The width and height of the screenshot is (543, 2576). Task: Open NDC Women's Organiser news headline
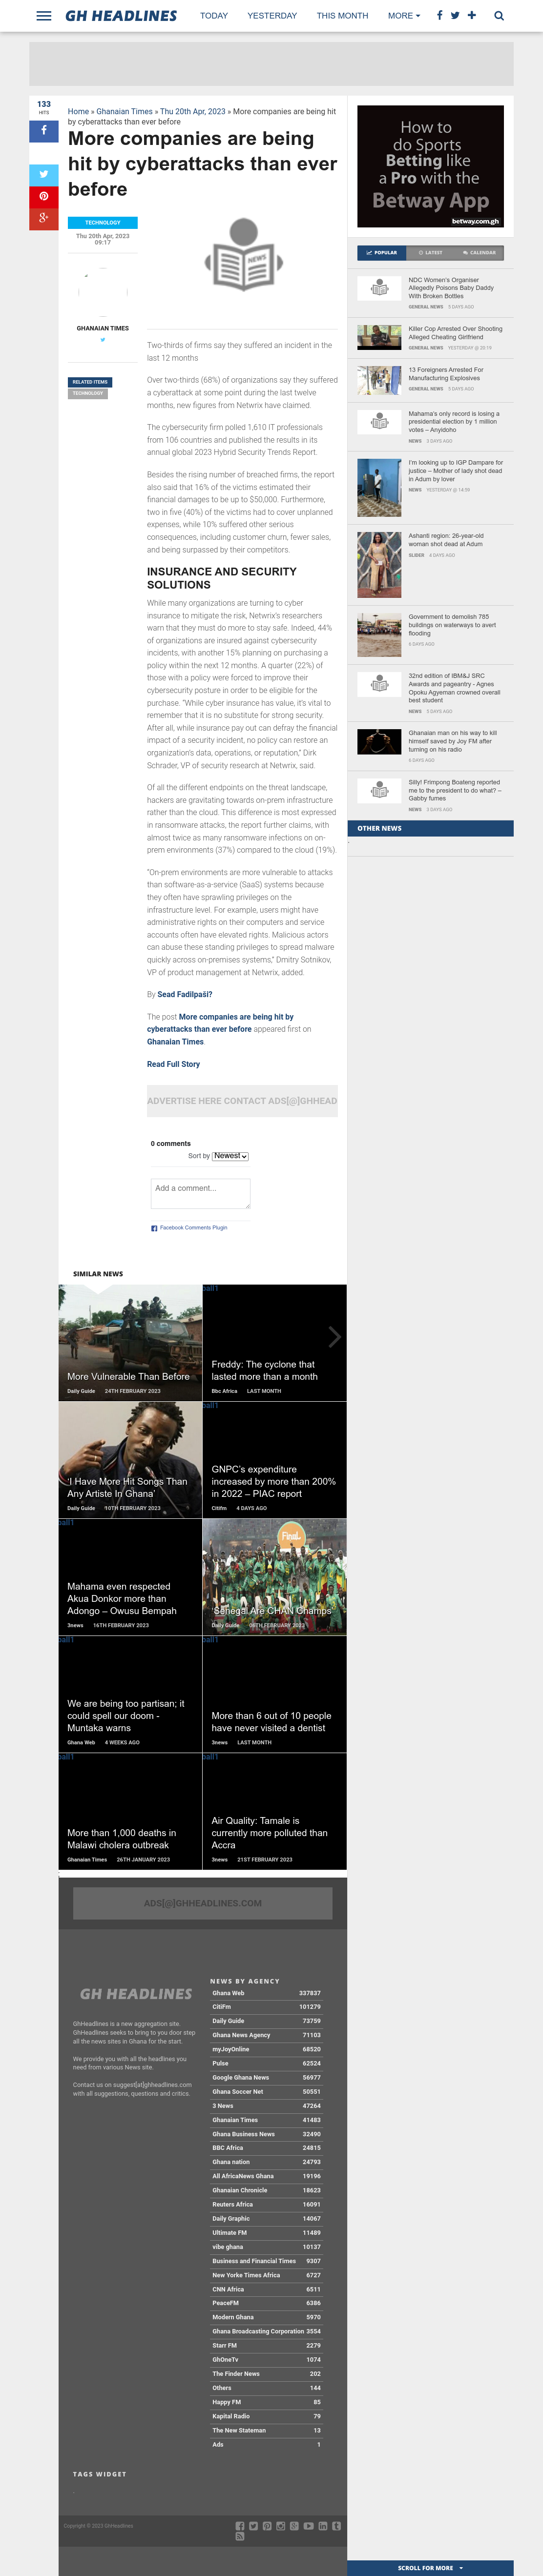pos(451,288)
